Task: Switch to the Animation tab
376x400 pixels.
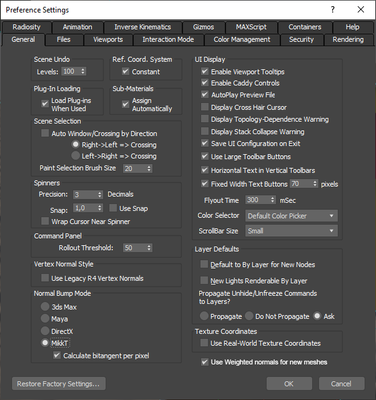Action: (77, 27)
